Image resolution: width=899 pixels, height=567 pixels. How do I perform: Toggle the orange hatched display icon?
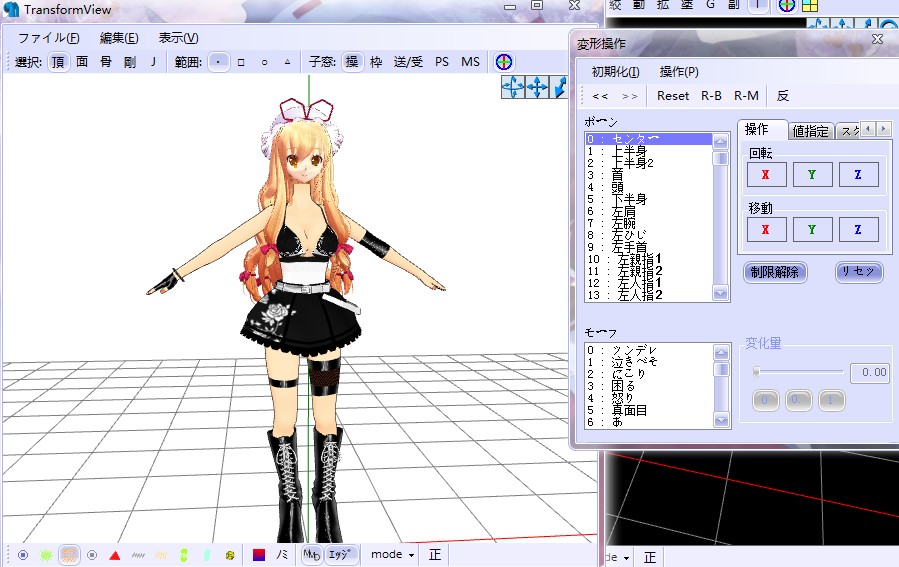pos(69,555)
